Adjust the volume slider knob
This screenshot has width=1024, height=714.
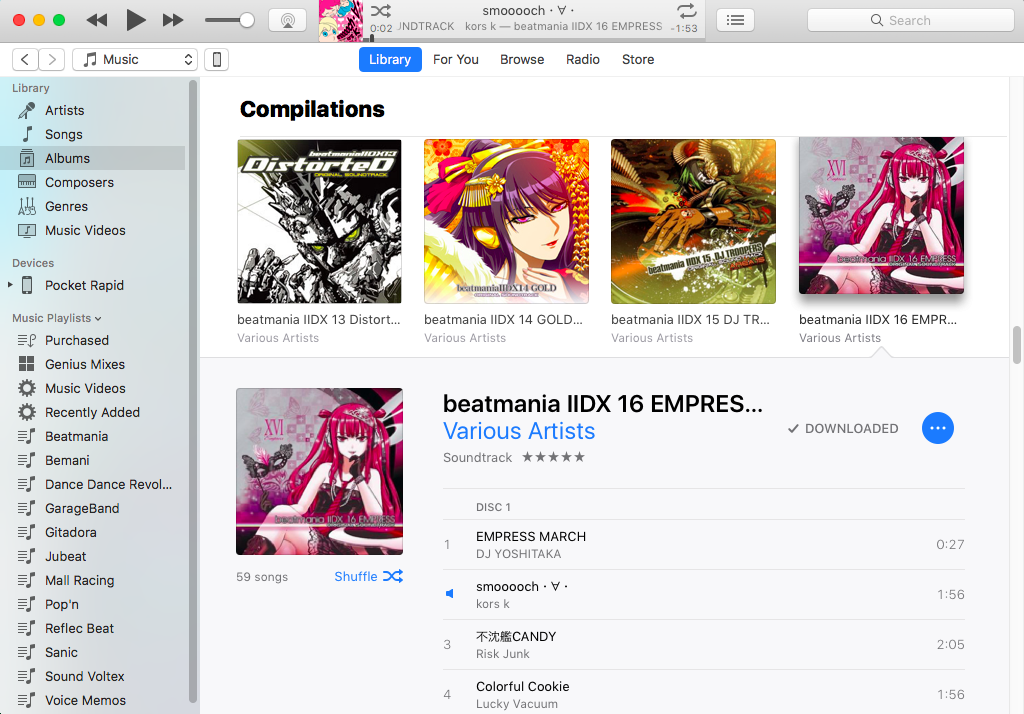[x=247, y=20]
